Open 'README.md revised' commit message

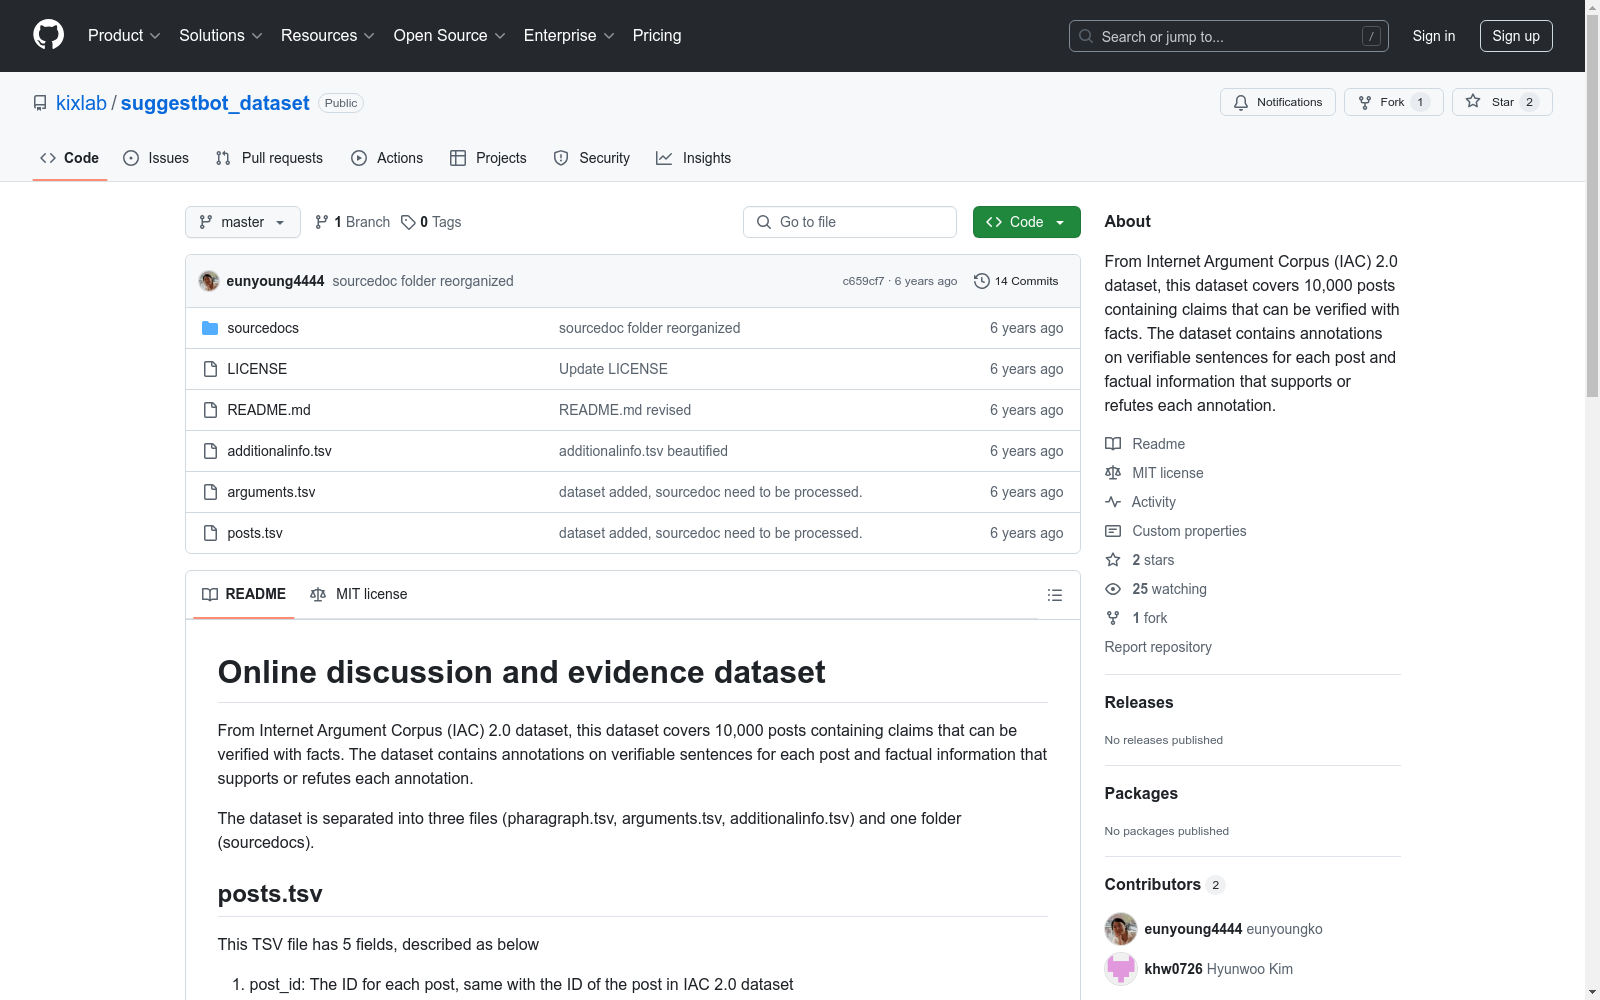tap(625, 410)
